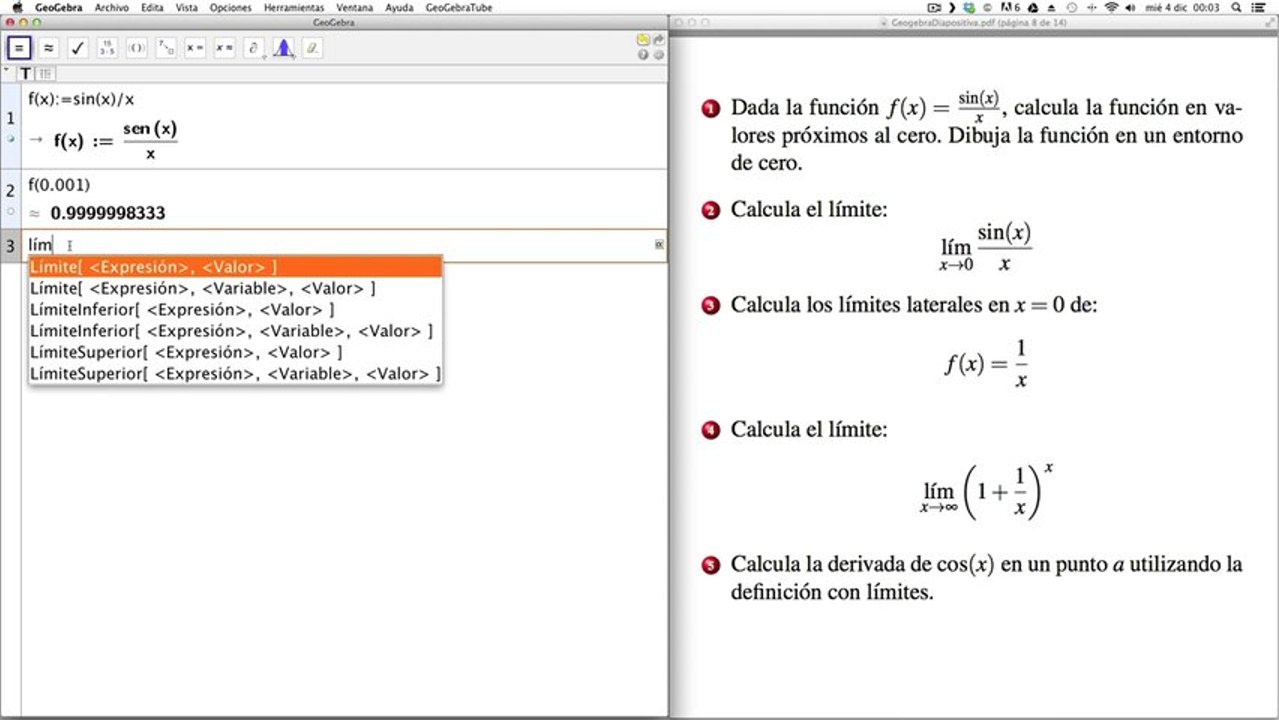The image size is (1279, 720).
Task: Toggle visibility circle of row 1 f(x)
Action: pos(10,139)
